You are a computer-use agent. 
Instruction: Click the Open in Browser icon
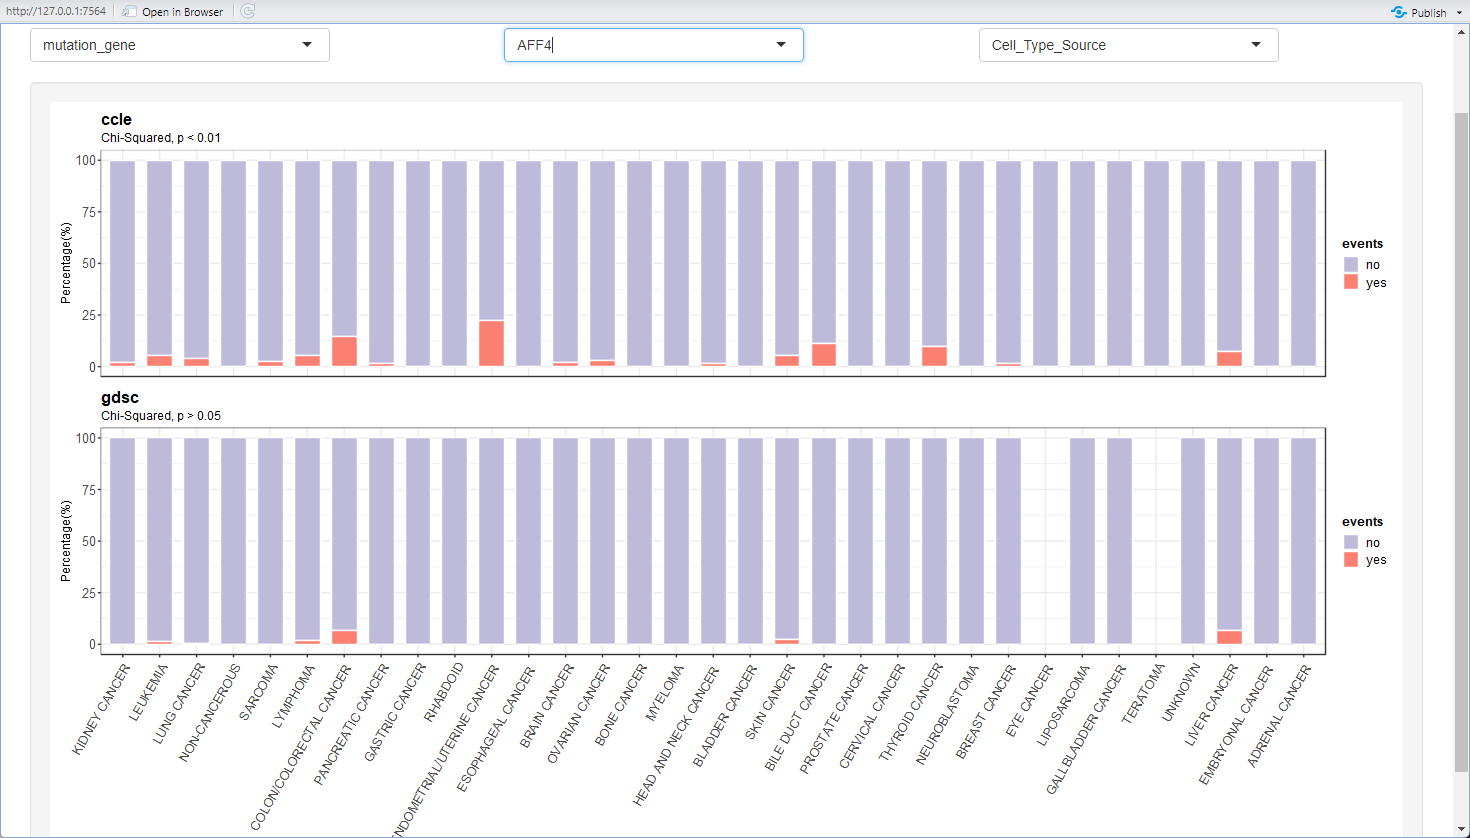(x=130, y=11)
